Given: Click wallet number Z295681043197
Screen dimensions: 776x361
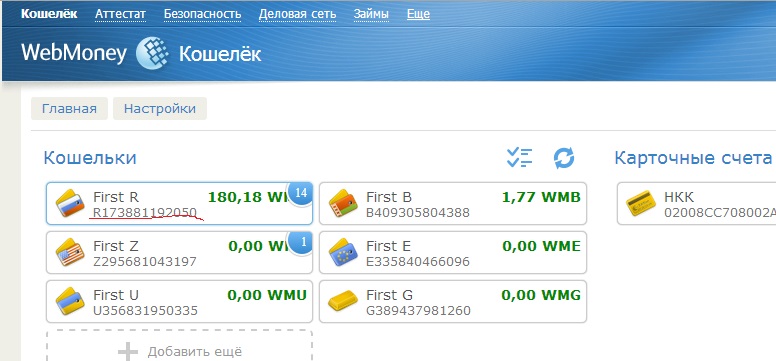Looking at the screenshot, I should point(145,261).
